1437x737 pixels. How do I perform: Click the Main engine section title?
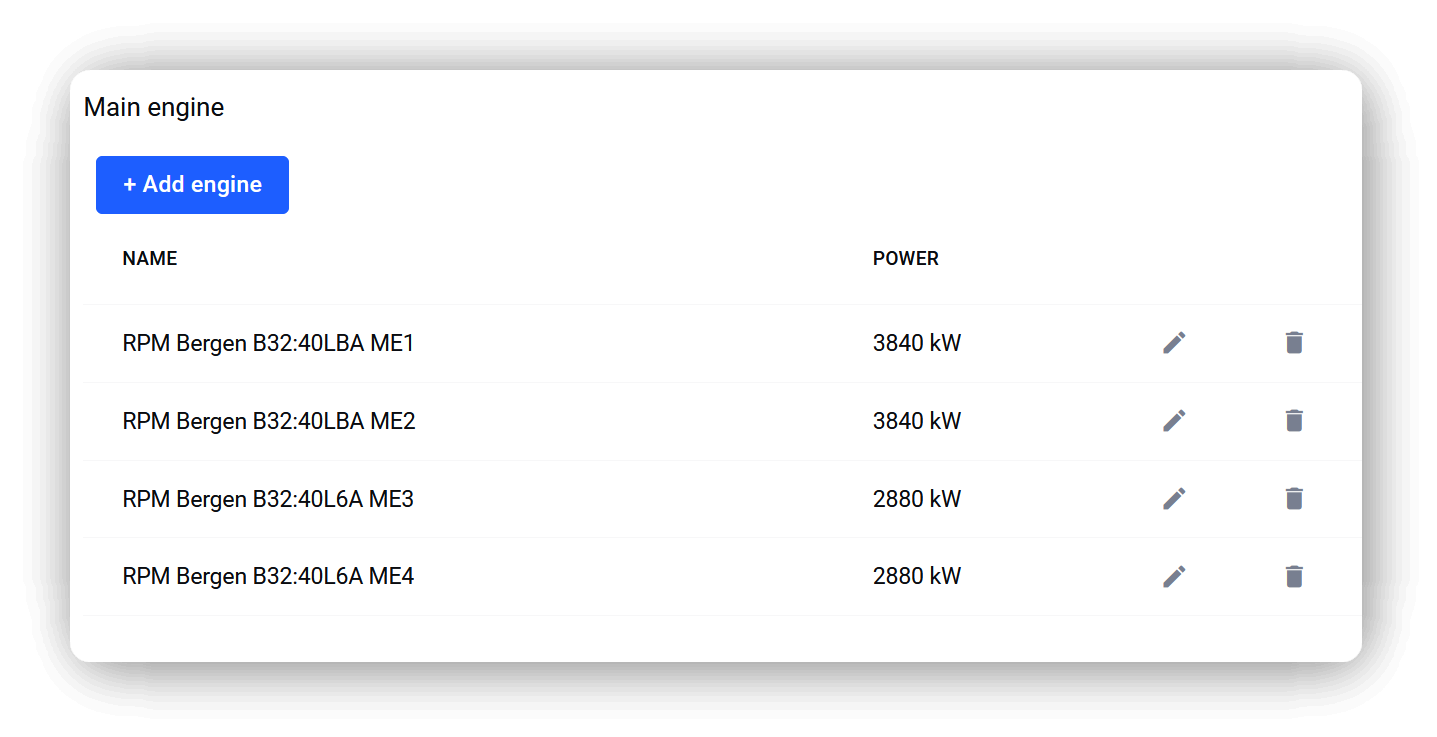click(154, 108)
